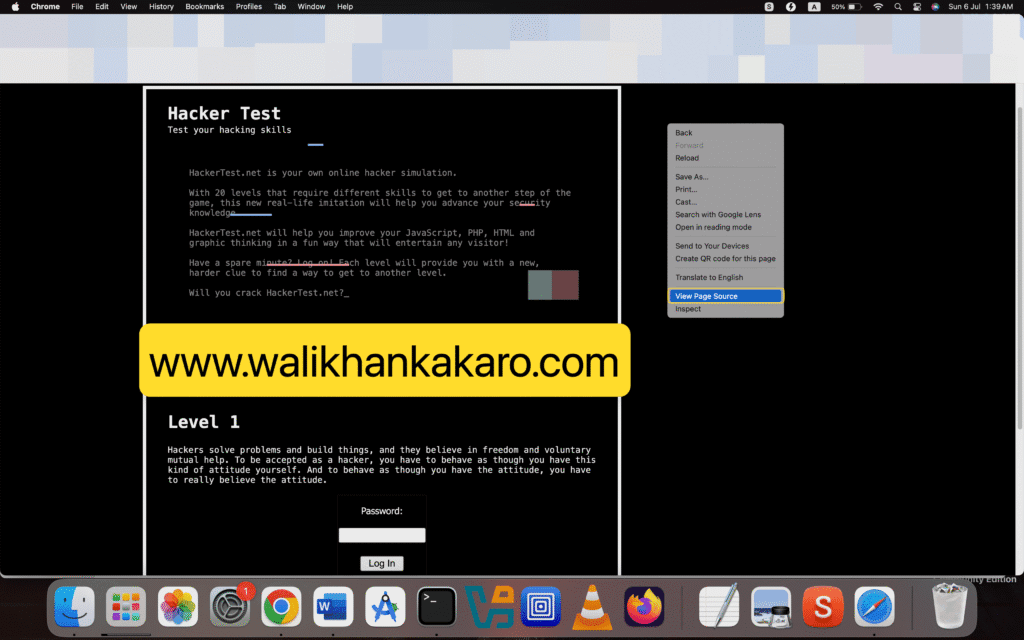Launch Safari from the Dock
This screenshot has height=640, width=1024.
[874, 606]
